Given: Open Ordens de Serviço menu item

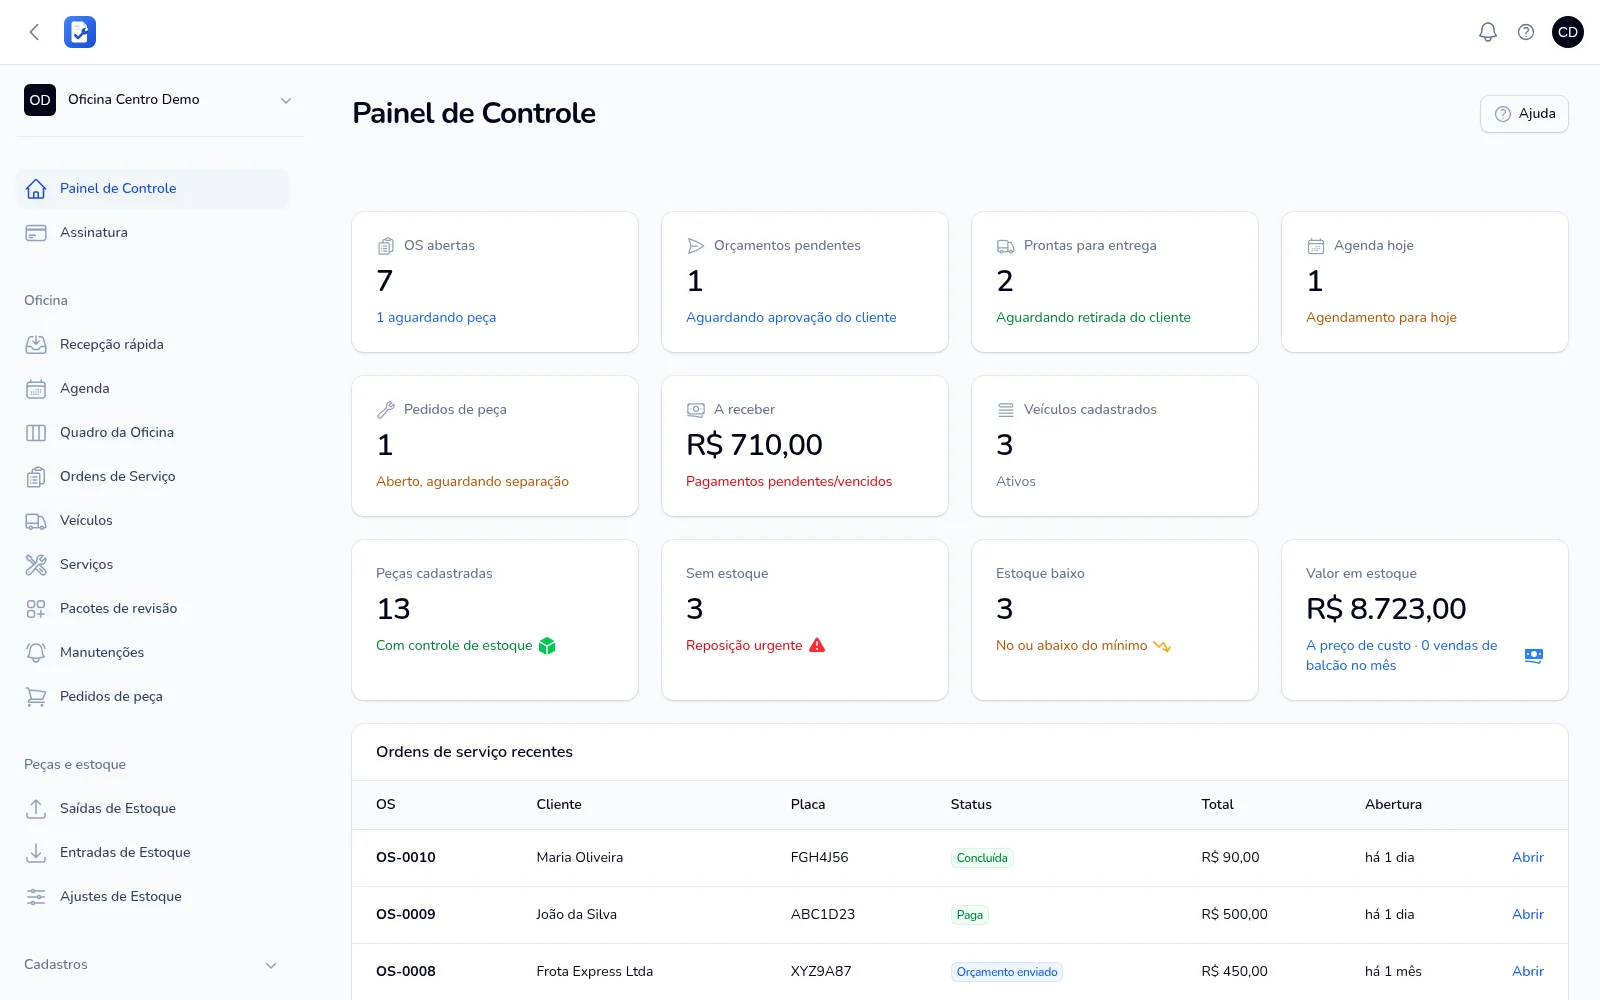Looking at the screenshot, I should point(152,476).
